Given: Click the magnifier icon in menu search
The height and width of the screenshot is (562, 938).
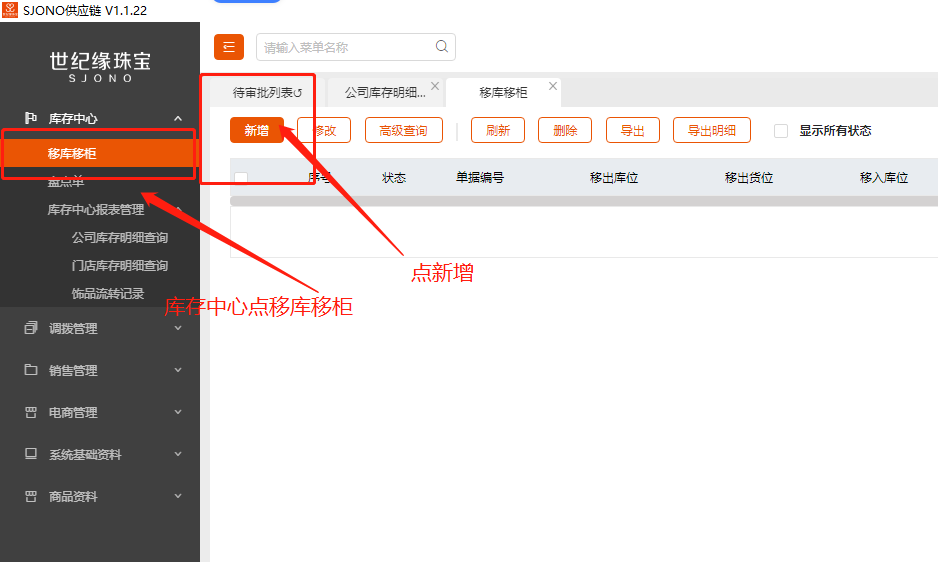Looking at the screenshot, I should (x=442, y=47).
